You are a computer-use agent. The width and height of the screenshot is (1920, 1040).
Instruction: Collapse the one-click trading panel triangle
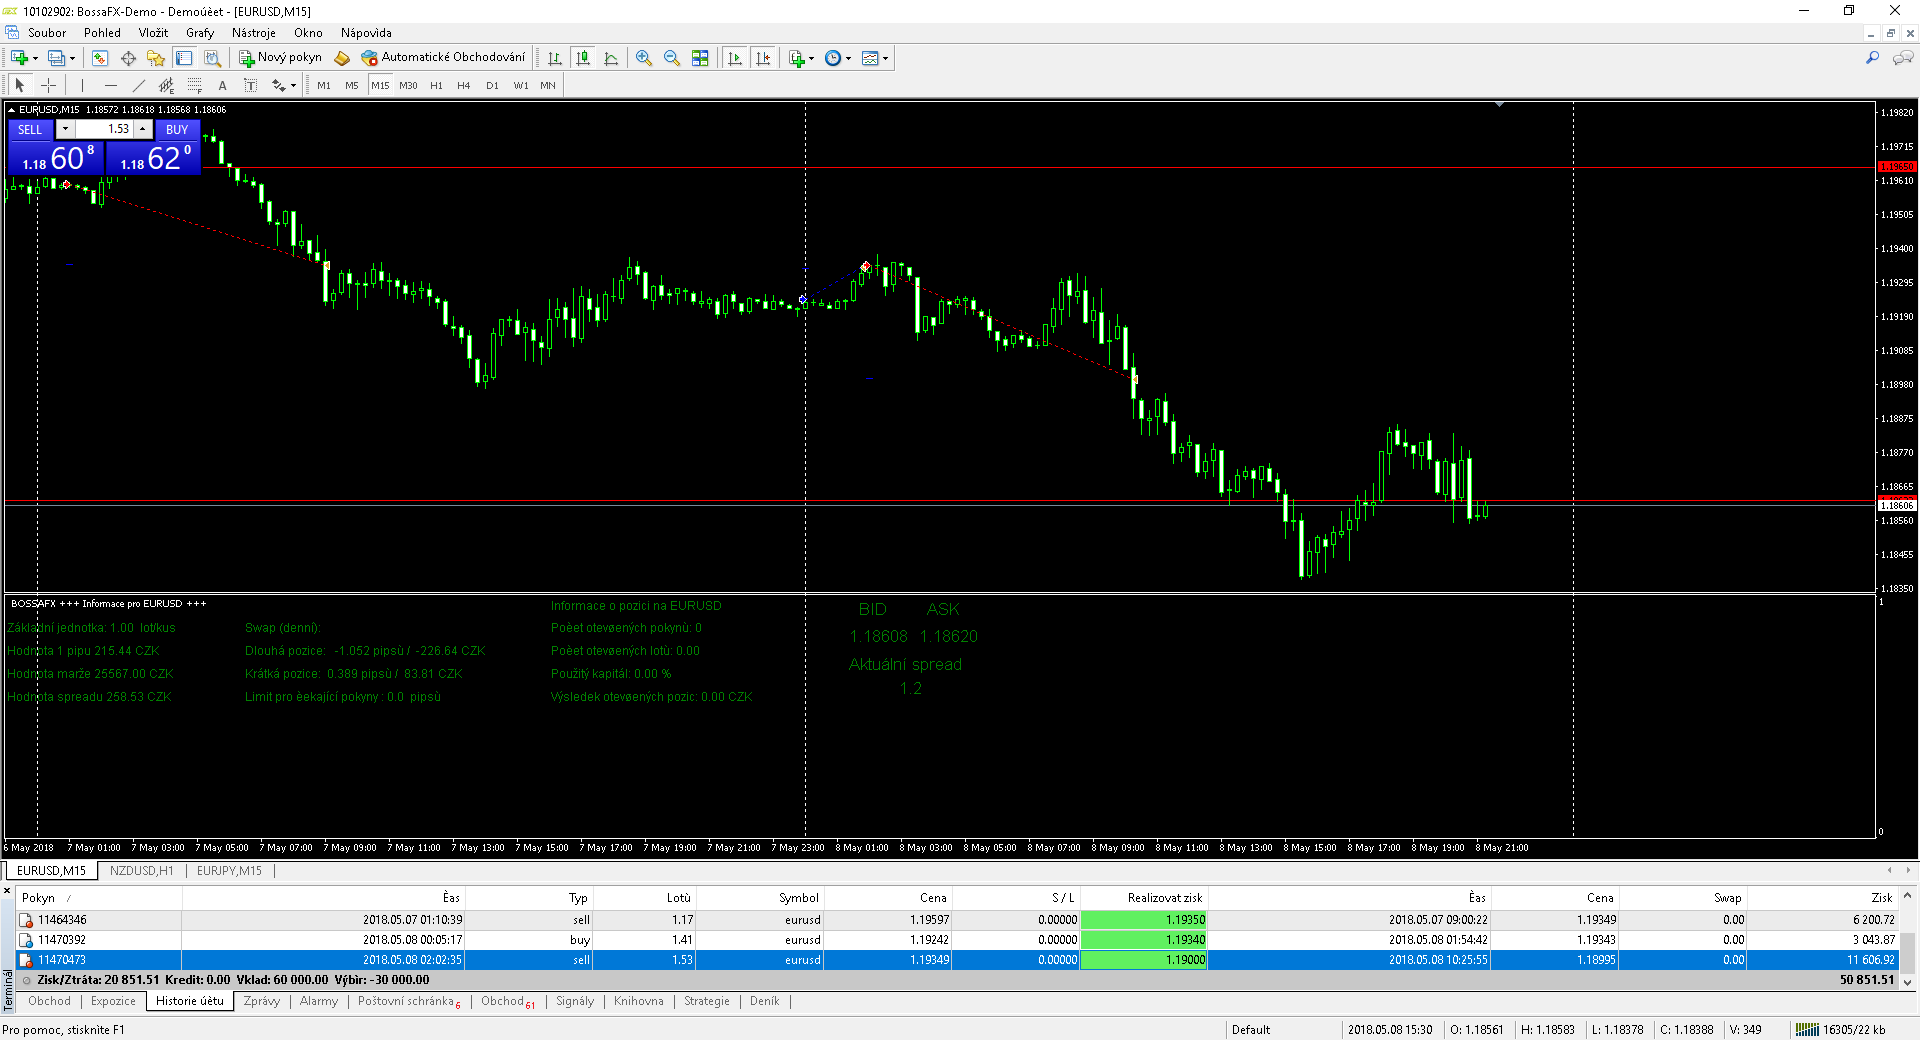point(11,110)
